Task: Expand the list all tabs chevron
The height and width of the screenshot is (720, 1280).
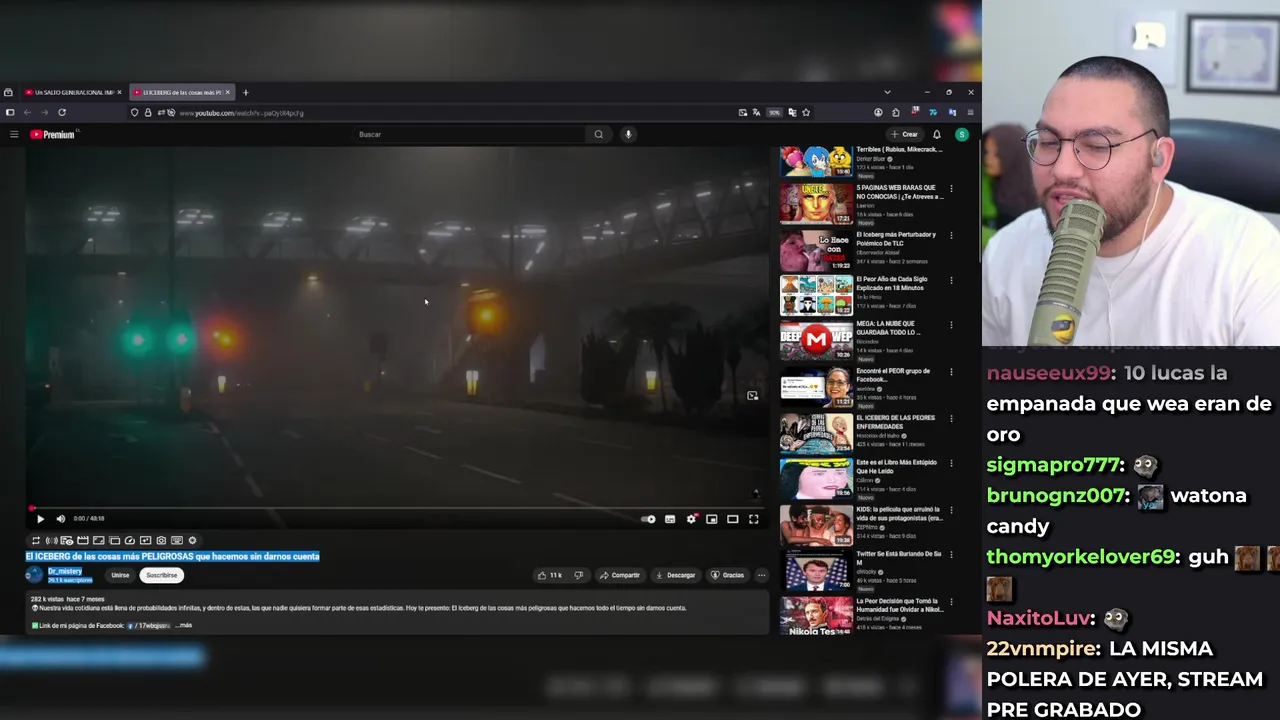Action: click(887, 92)
